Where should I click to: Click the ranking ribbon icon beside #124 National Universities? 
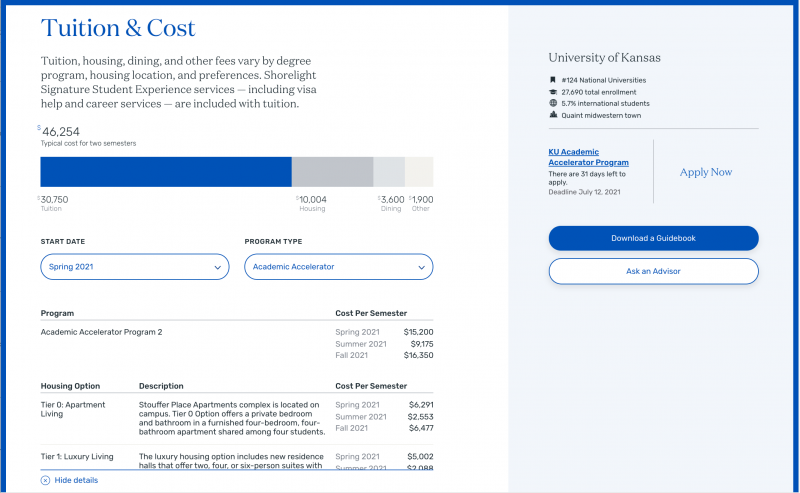point(552,80)
